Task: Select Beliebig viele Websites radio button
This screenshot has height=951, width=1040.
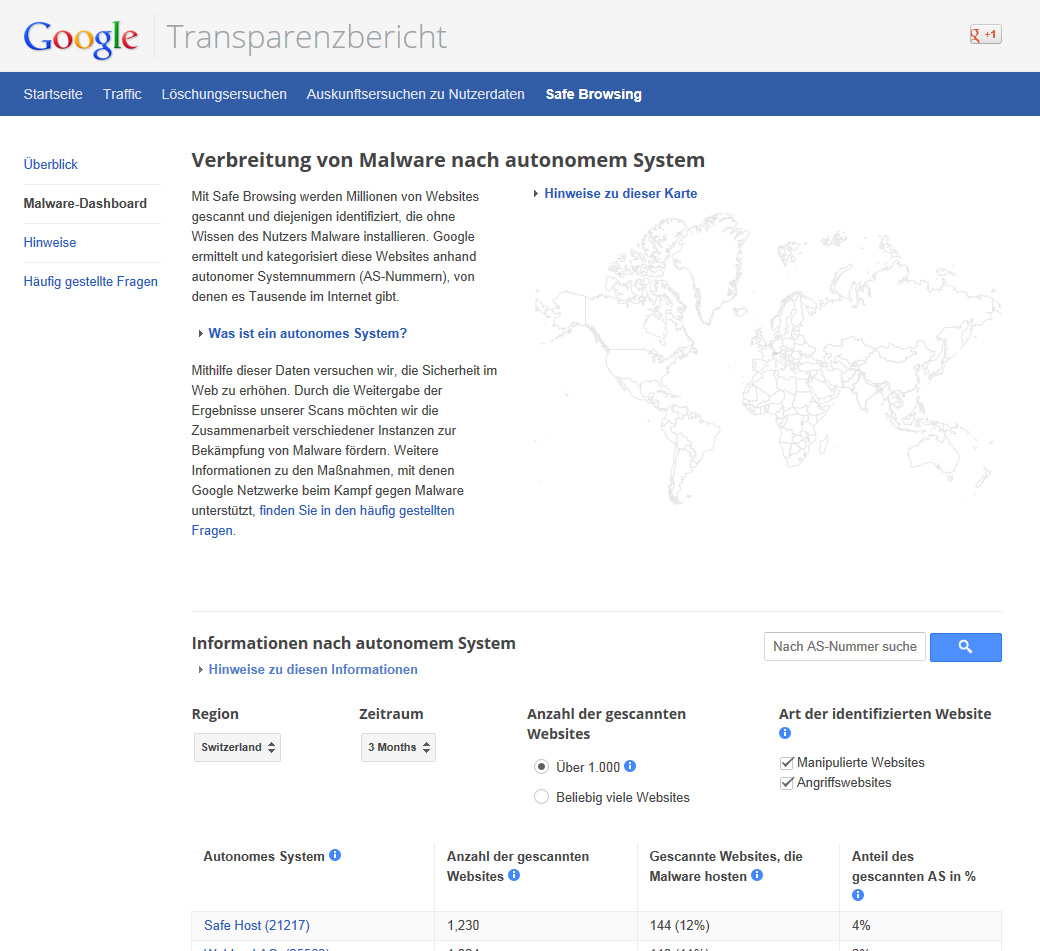Action: click(541, 796)
